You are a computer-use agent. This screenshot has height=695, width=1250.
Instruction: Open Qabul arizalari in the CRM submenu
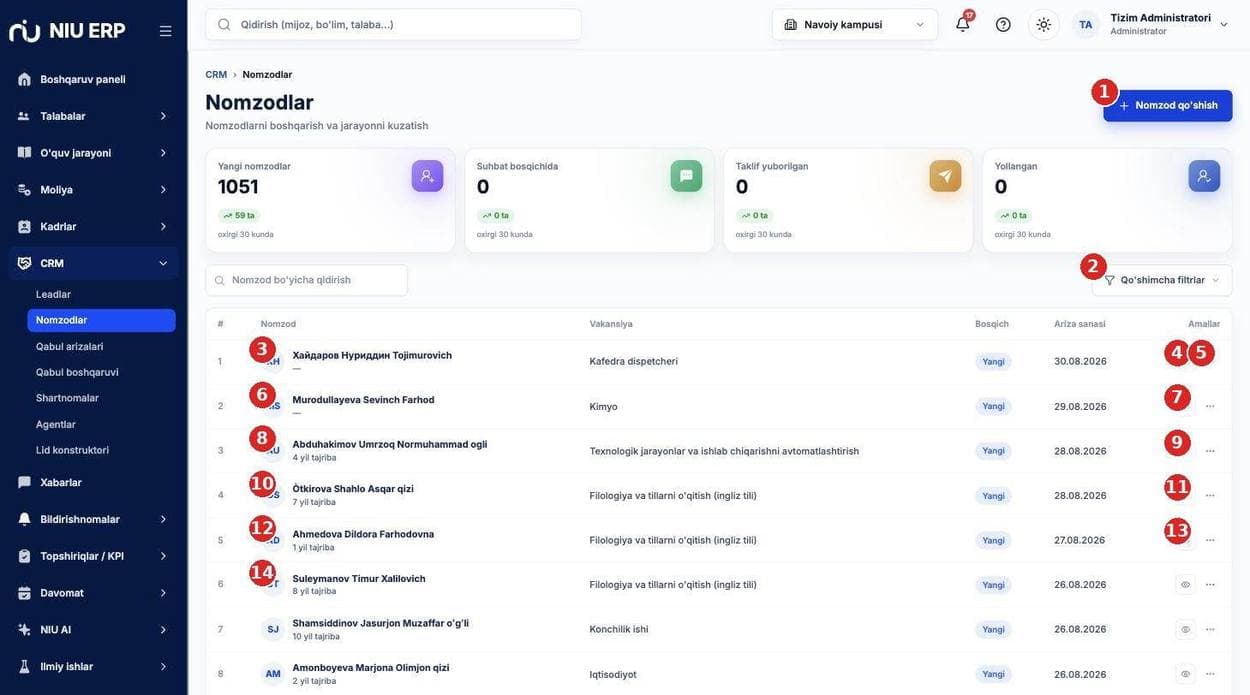pos(101,346)
